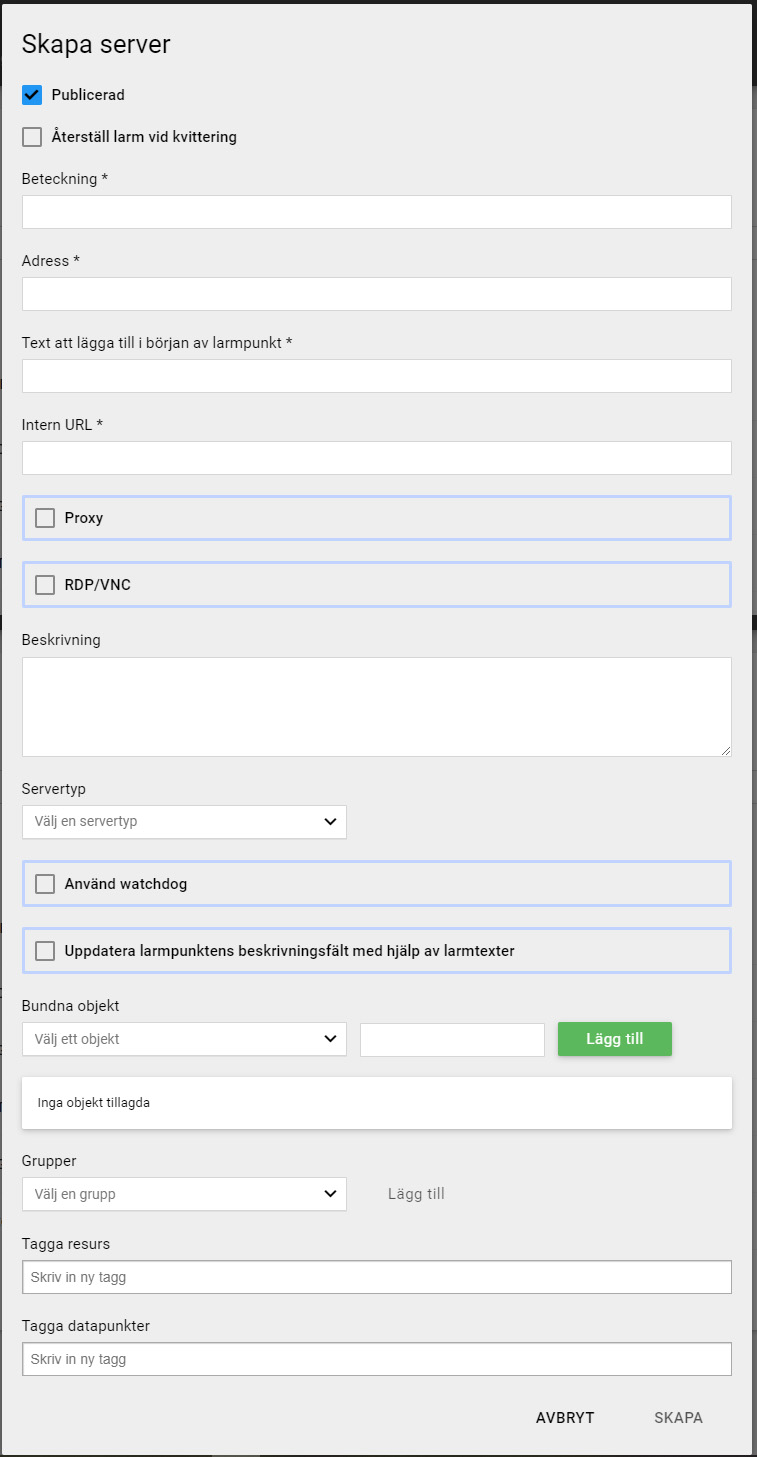Enable the RDP/VNC checkbox
757x1457 pixels.
point(45,585)
